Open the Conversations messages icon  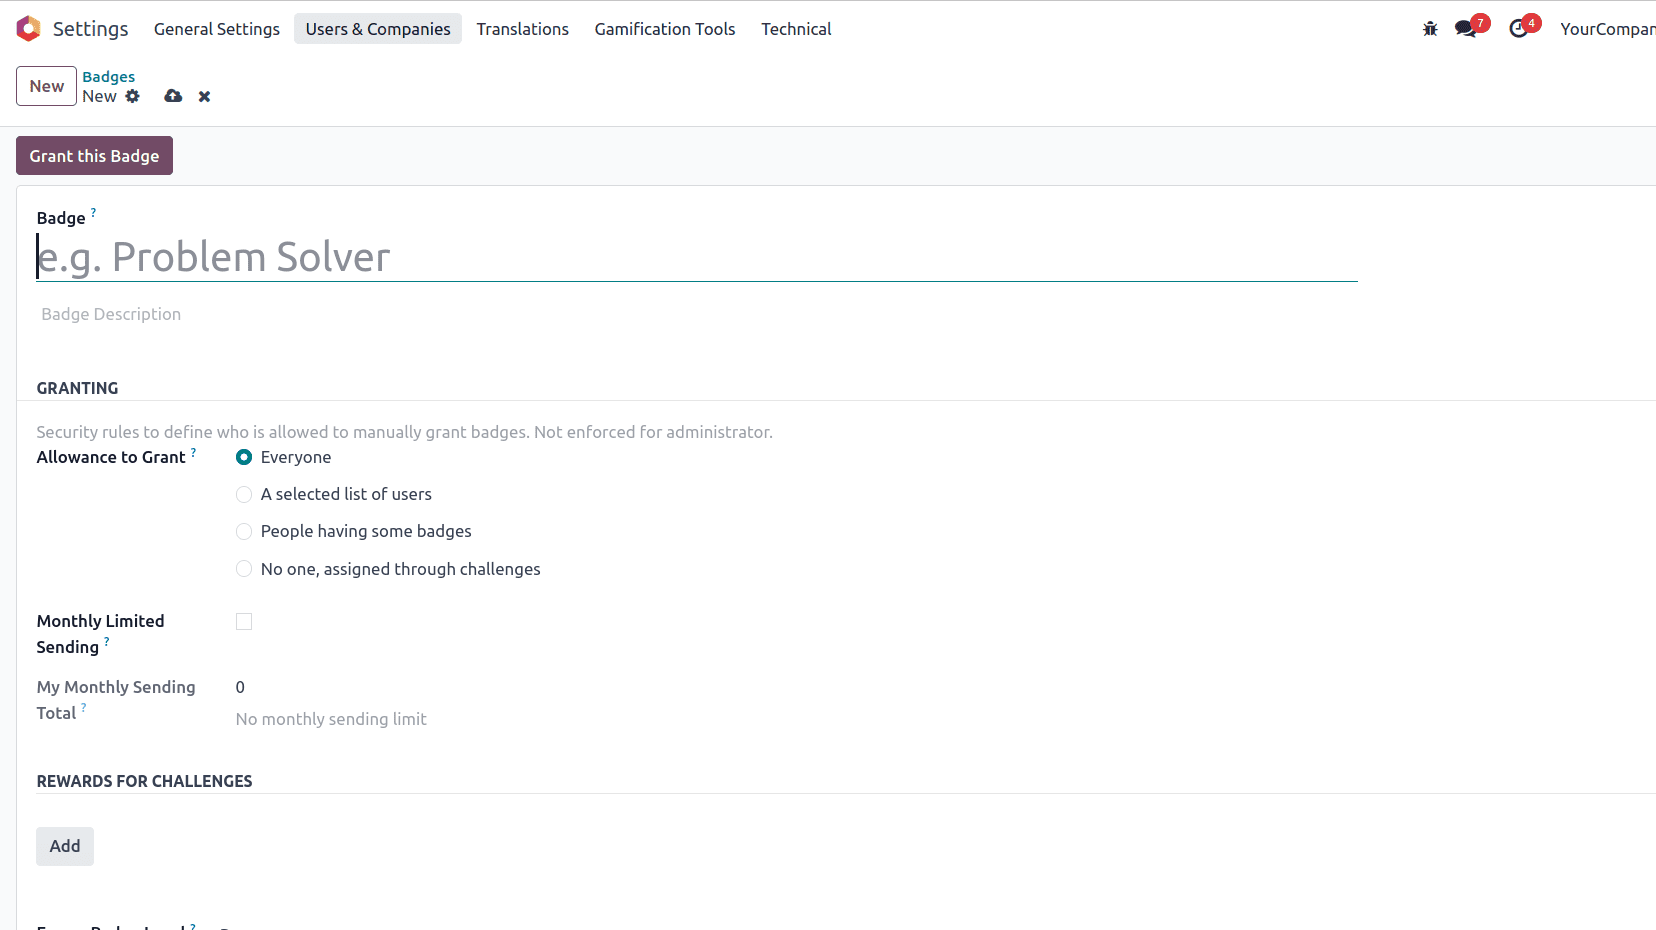point(1464,29)
